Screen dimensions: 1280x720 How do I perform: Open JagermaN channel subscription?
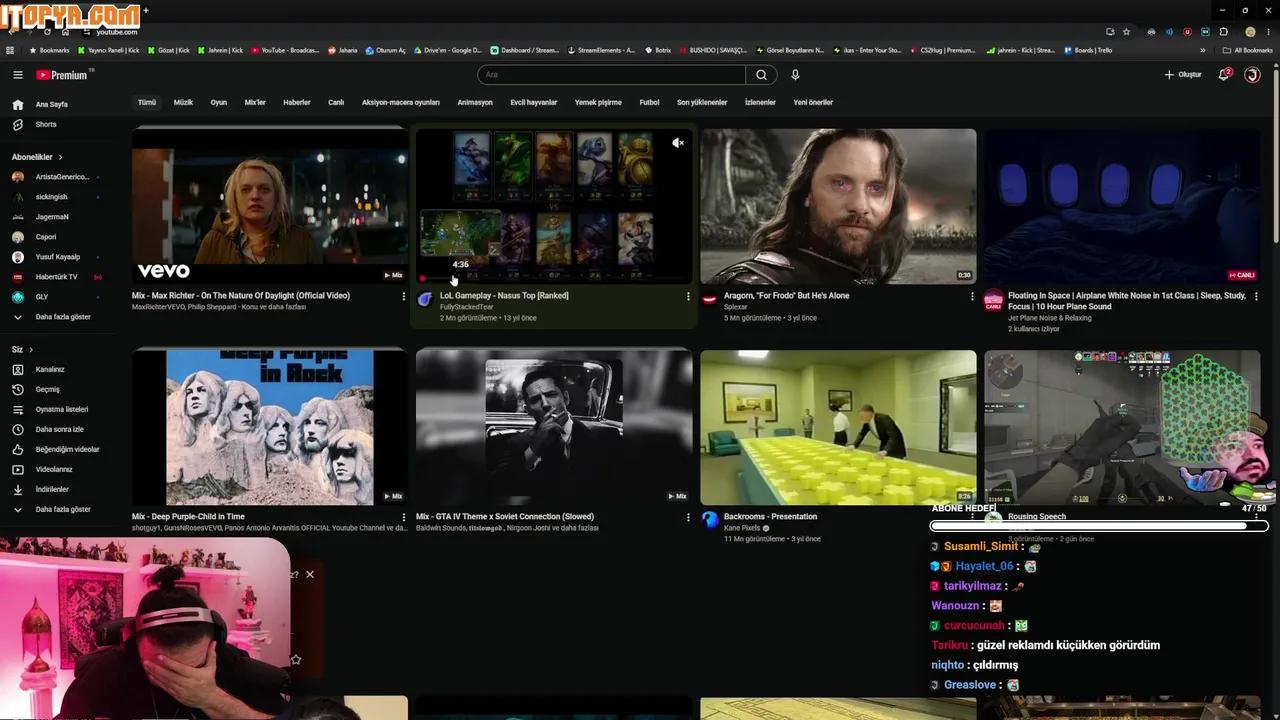click(52, 217)
